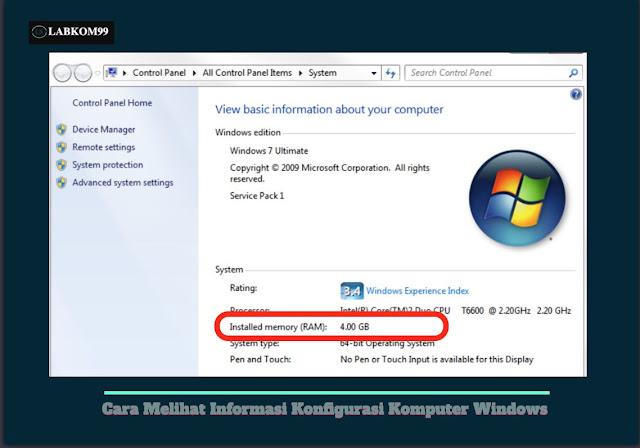This screenshot has height=448, width=640.
Task: Click shield icon beside Remote settings
Action: click(62, 147)
